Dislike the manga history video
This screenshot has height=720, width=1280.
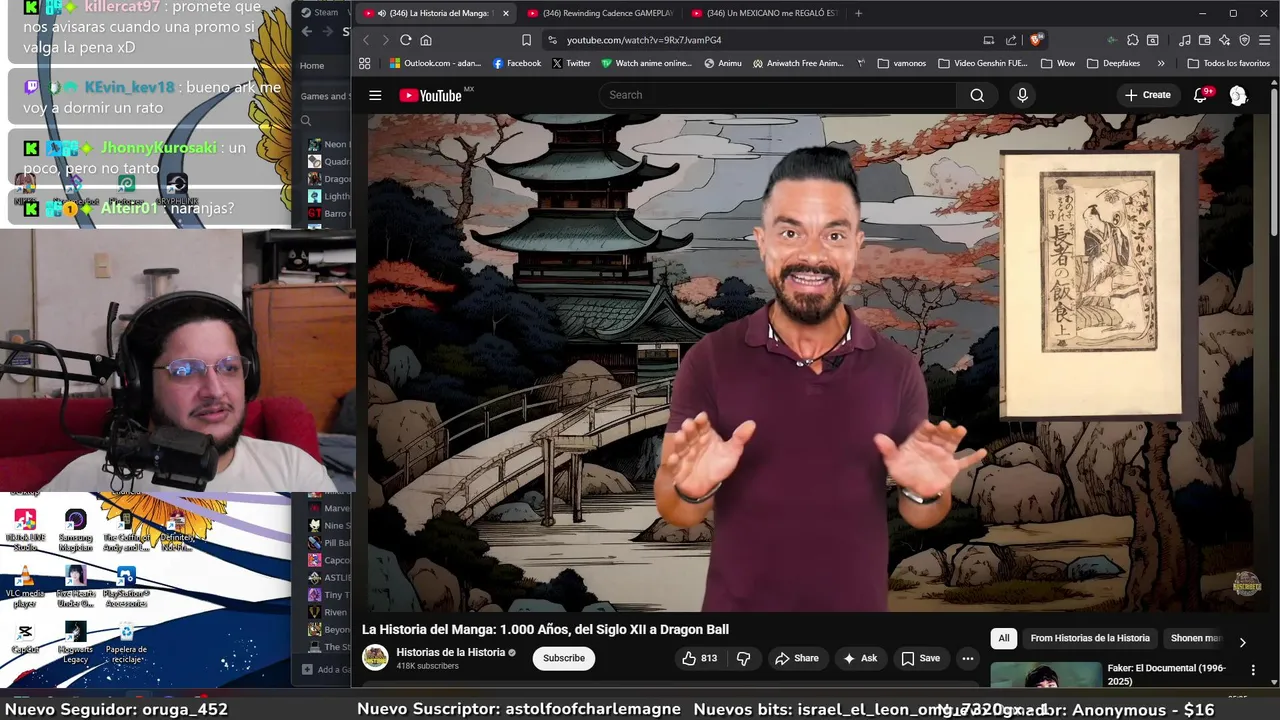[743, 658]
